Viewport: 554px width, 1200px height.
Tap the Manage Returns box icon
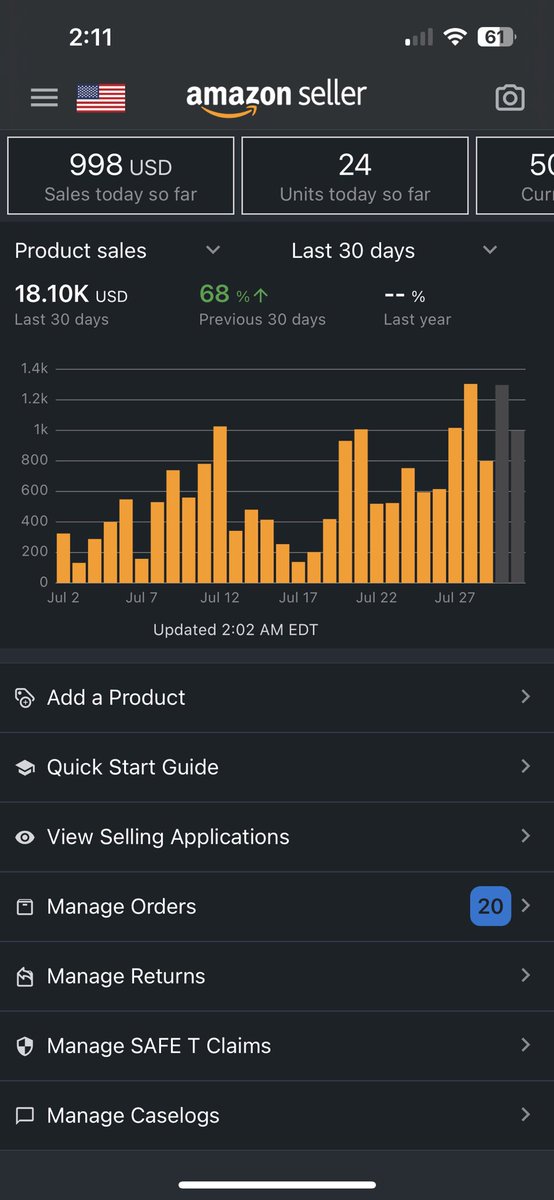pos(25,977)
